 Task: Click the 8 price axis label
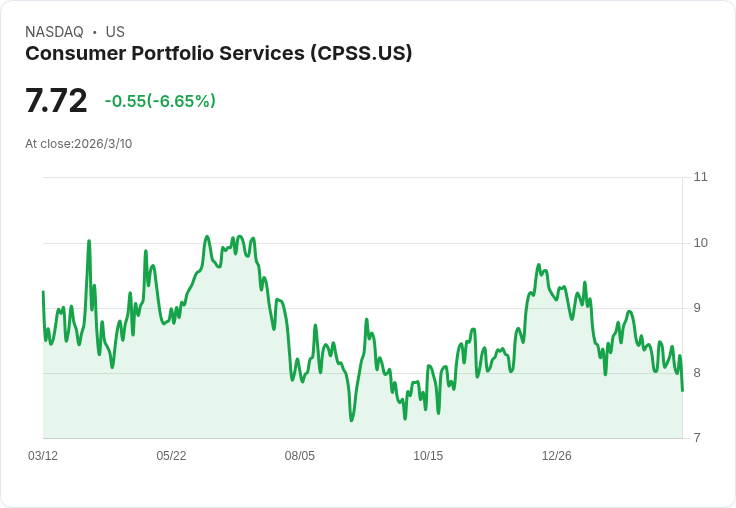(697, 373)
